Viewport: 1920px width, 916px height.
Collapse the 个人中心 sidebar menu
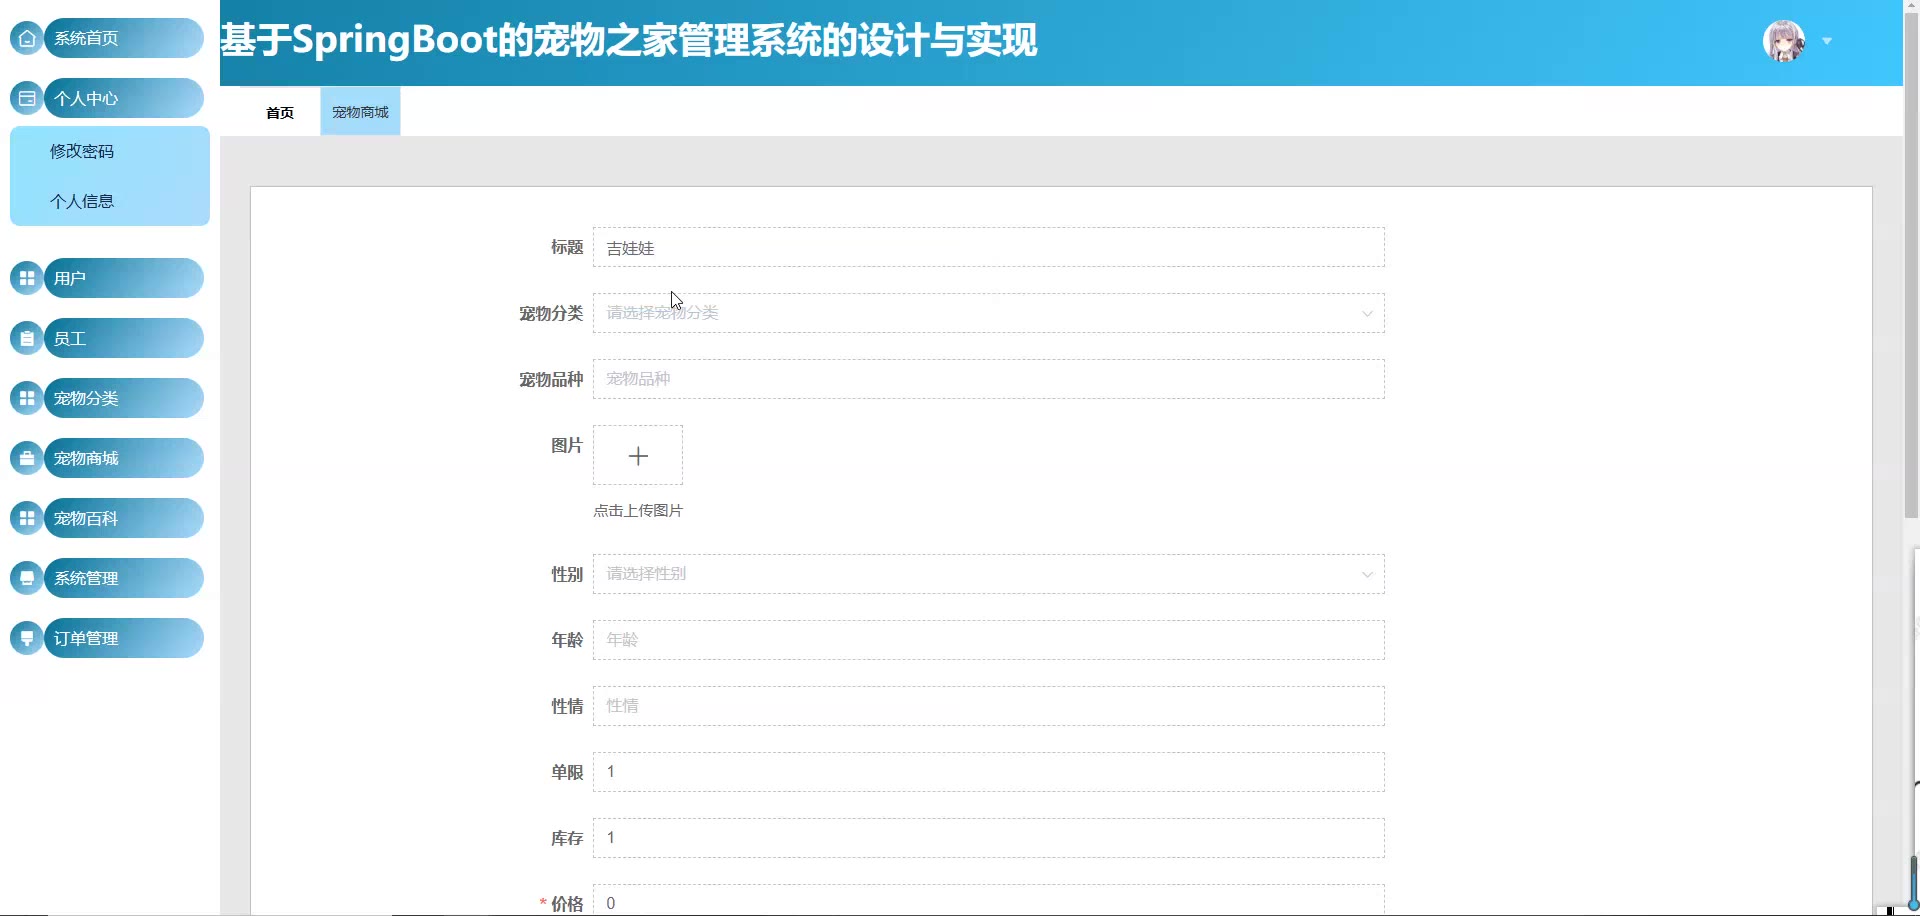coord(124,98)
